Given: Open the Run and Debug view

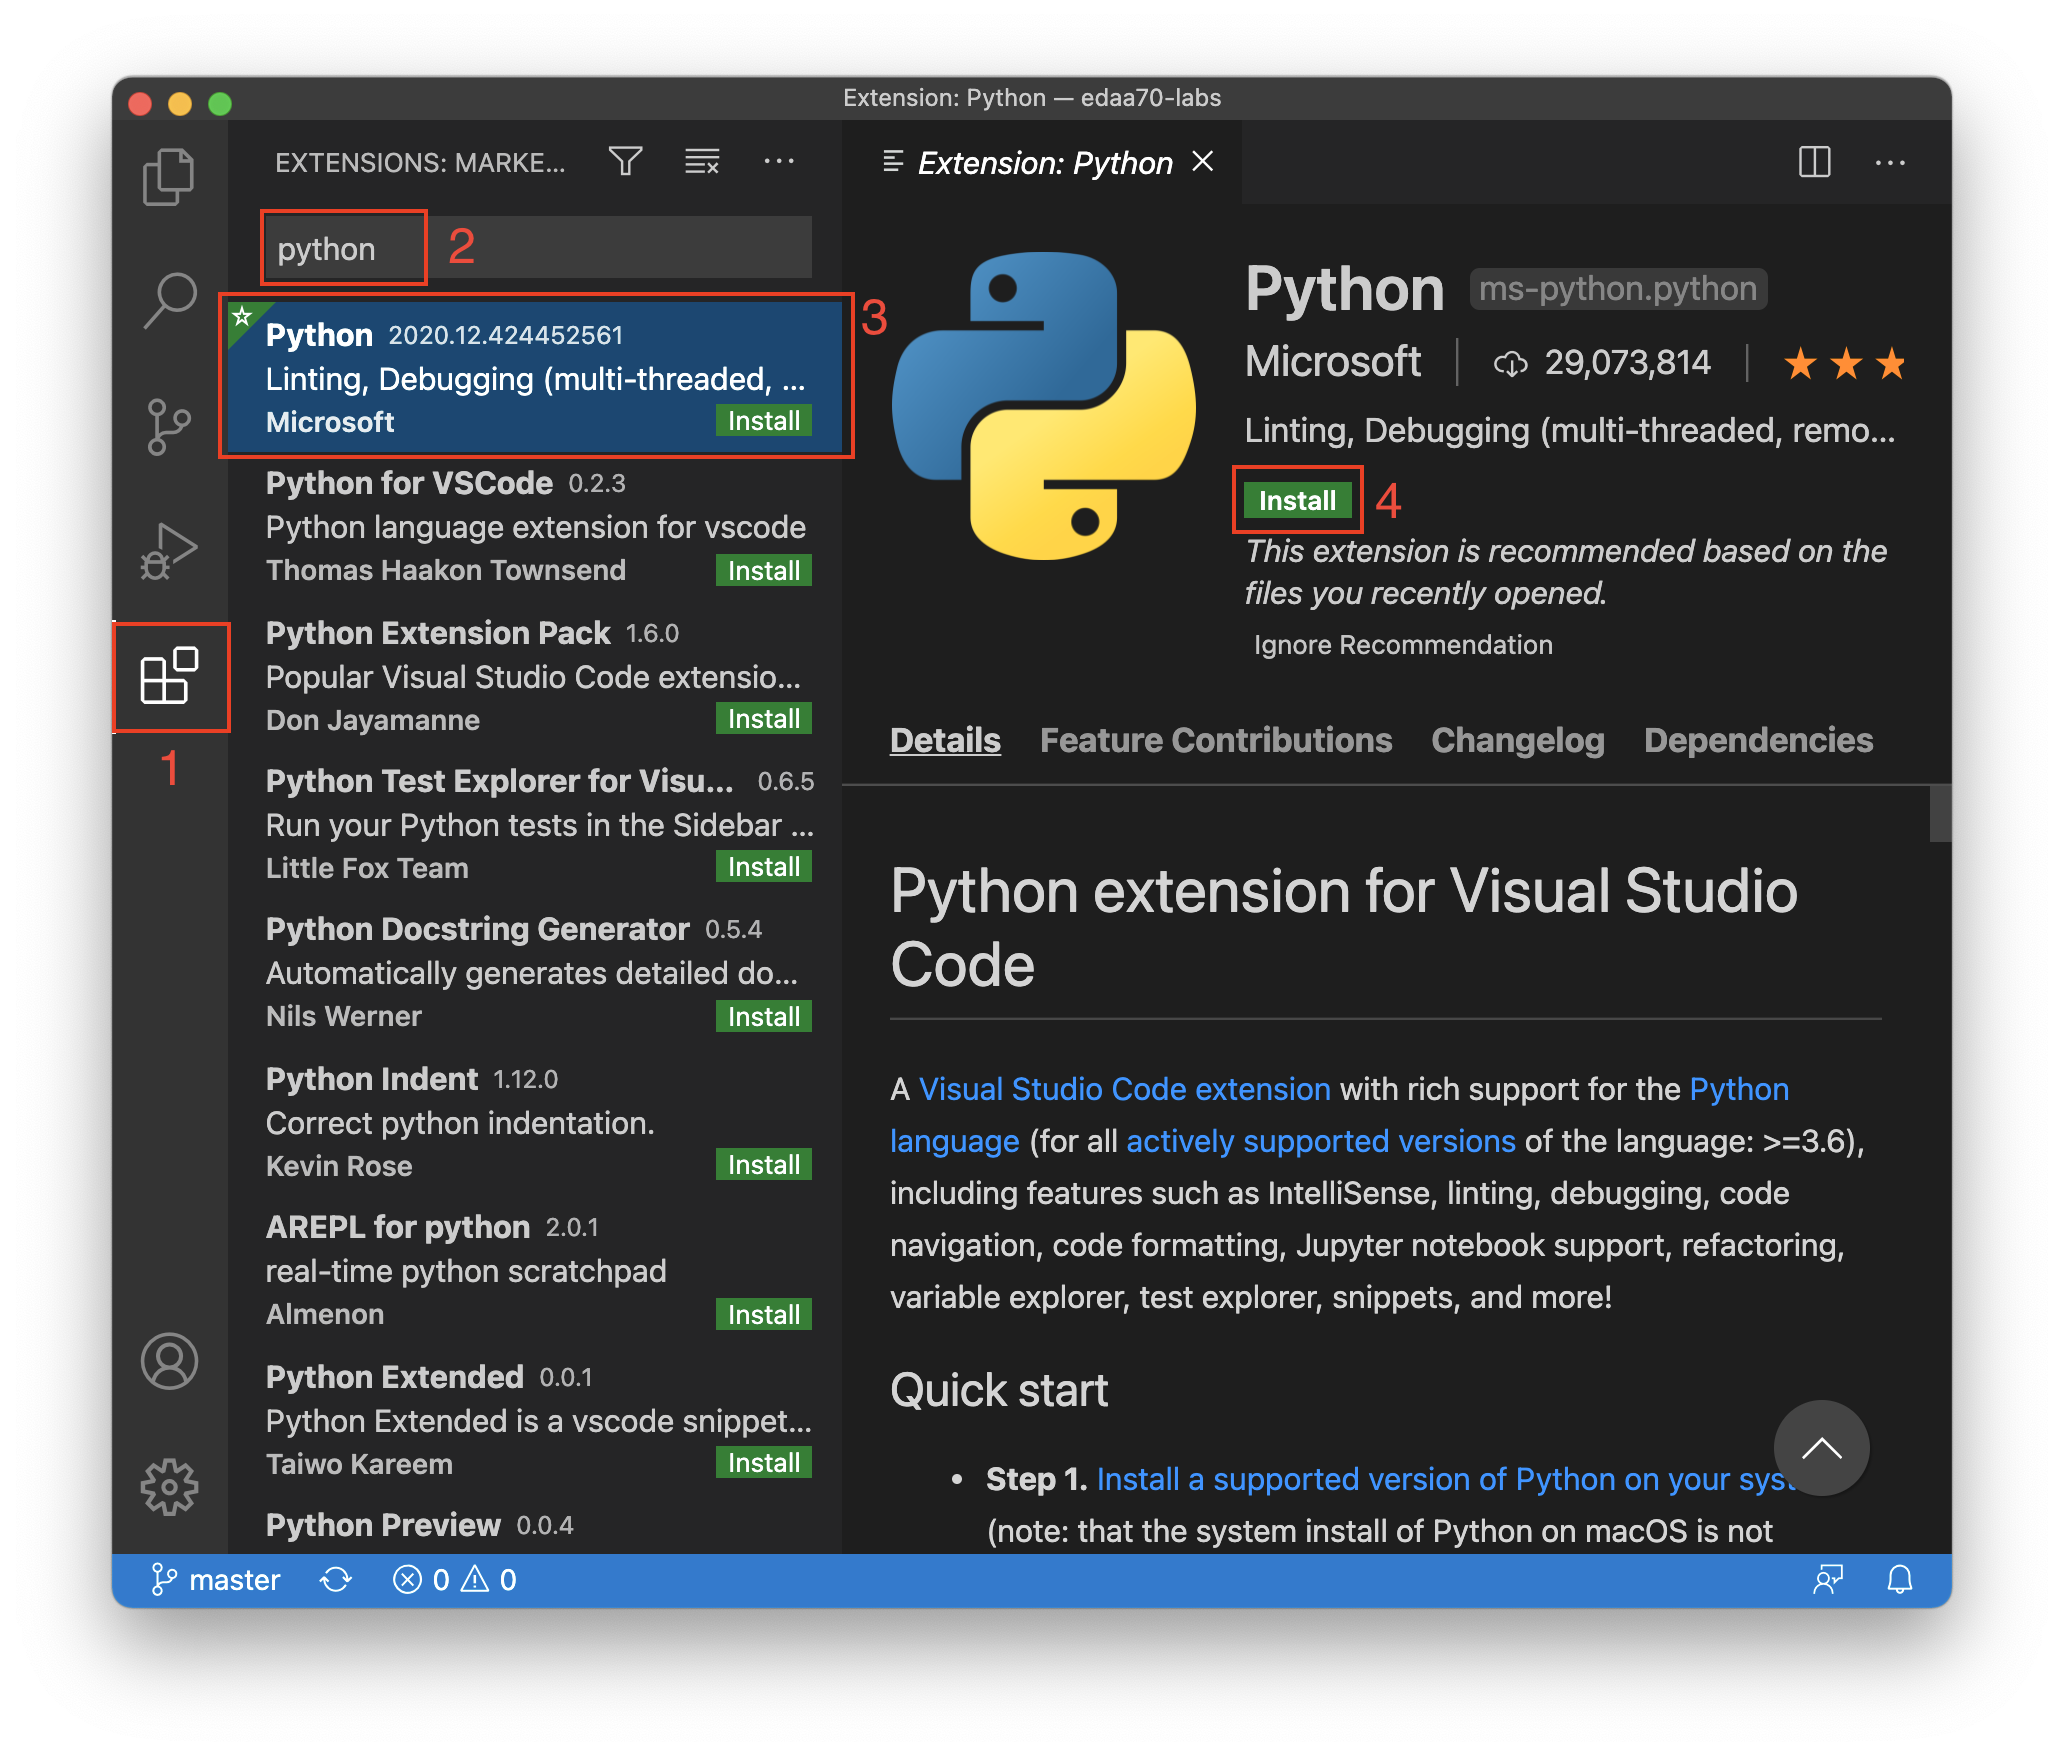Looking at the screenshot, I should pyautogui.click(x=169, y=551).
